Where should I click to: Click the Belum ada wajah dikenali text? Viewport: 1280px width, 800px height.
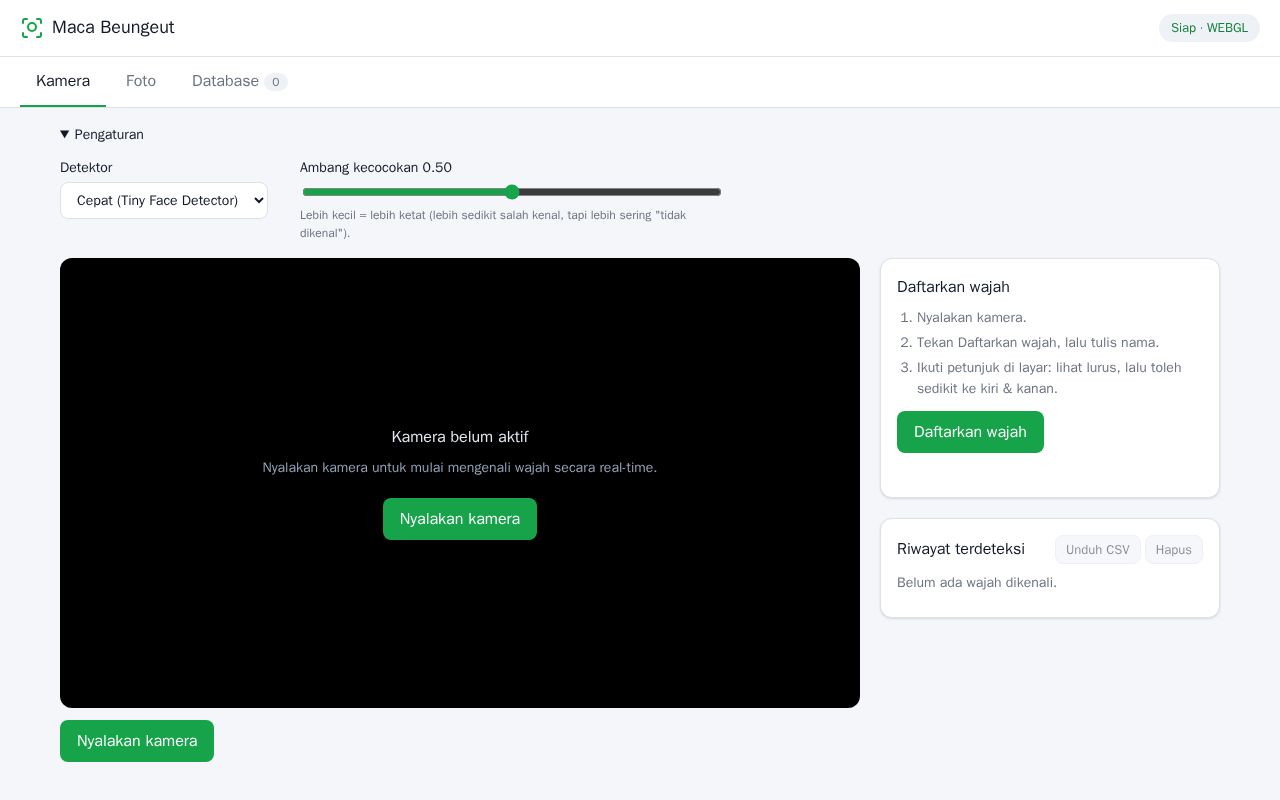click(977, 583)
